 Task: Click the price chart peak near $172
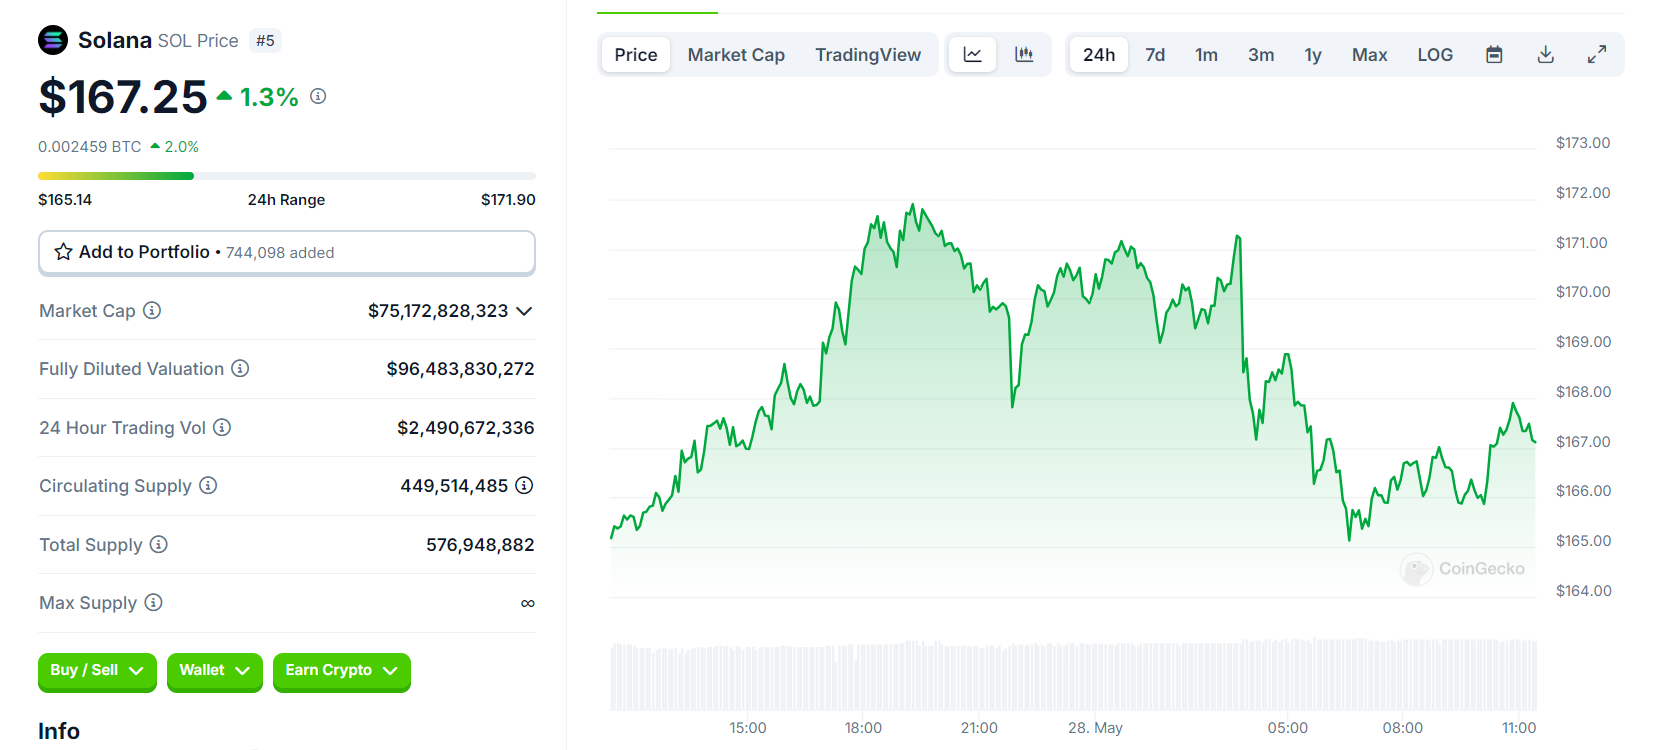tap(912, 206)
